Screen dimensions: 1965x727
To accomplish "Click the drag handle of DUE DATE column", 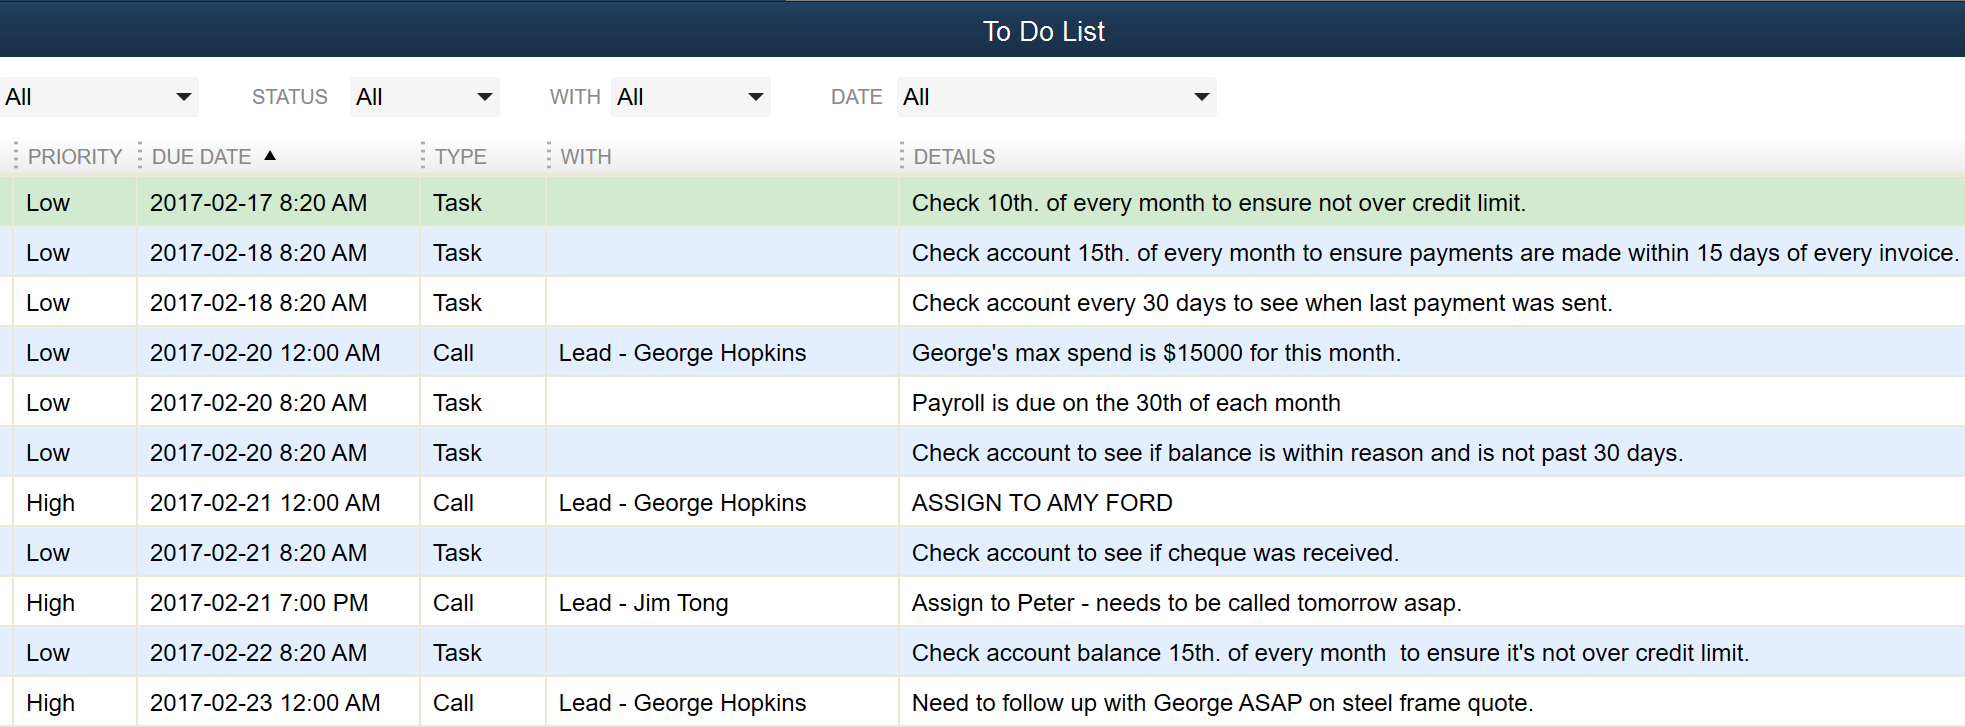I will tap(140, 156).
